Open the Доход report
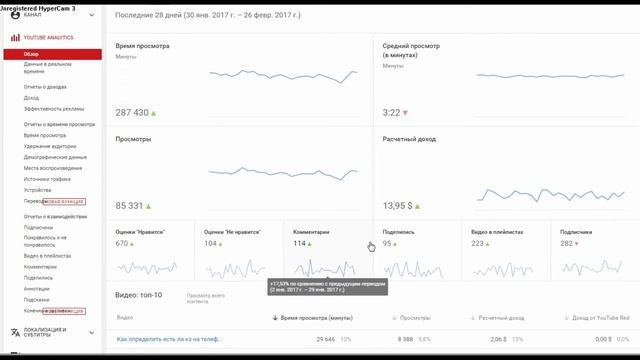The image size is (640, 360). (31, 98)
